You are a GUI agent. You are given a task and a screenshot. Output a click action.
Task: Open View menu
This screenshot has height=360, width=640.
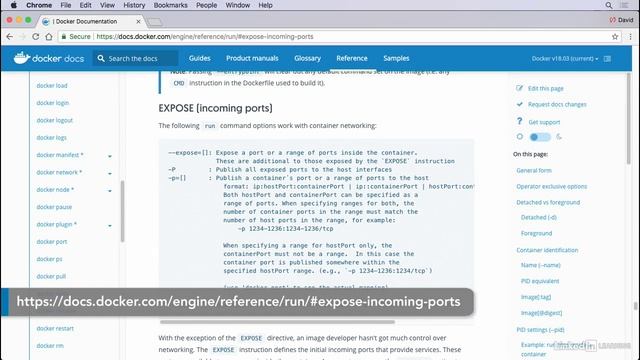107,5
